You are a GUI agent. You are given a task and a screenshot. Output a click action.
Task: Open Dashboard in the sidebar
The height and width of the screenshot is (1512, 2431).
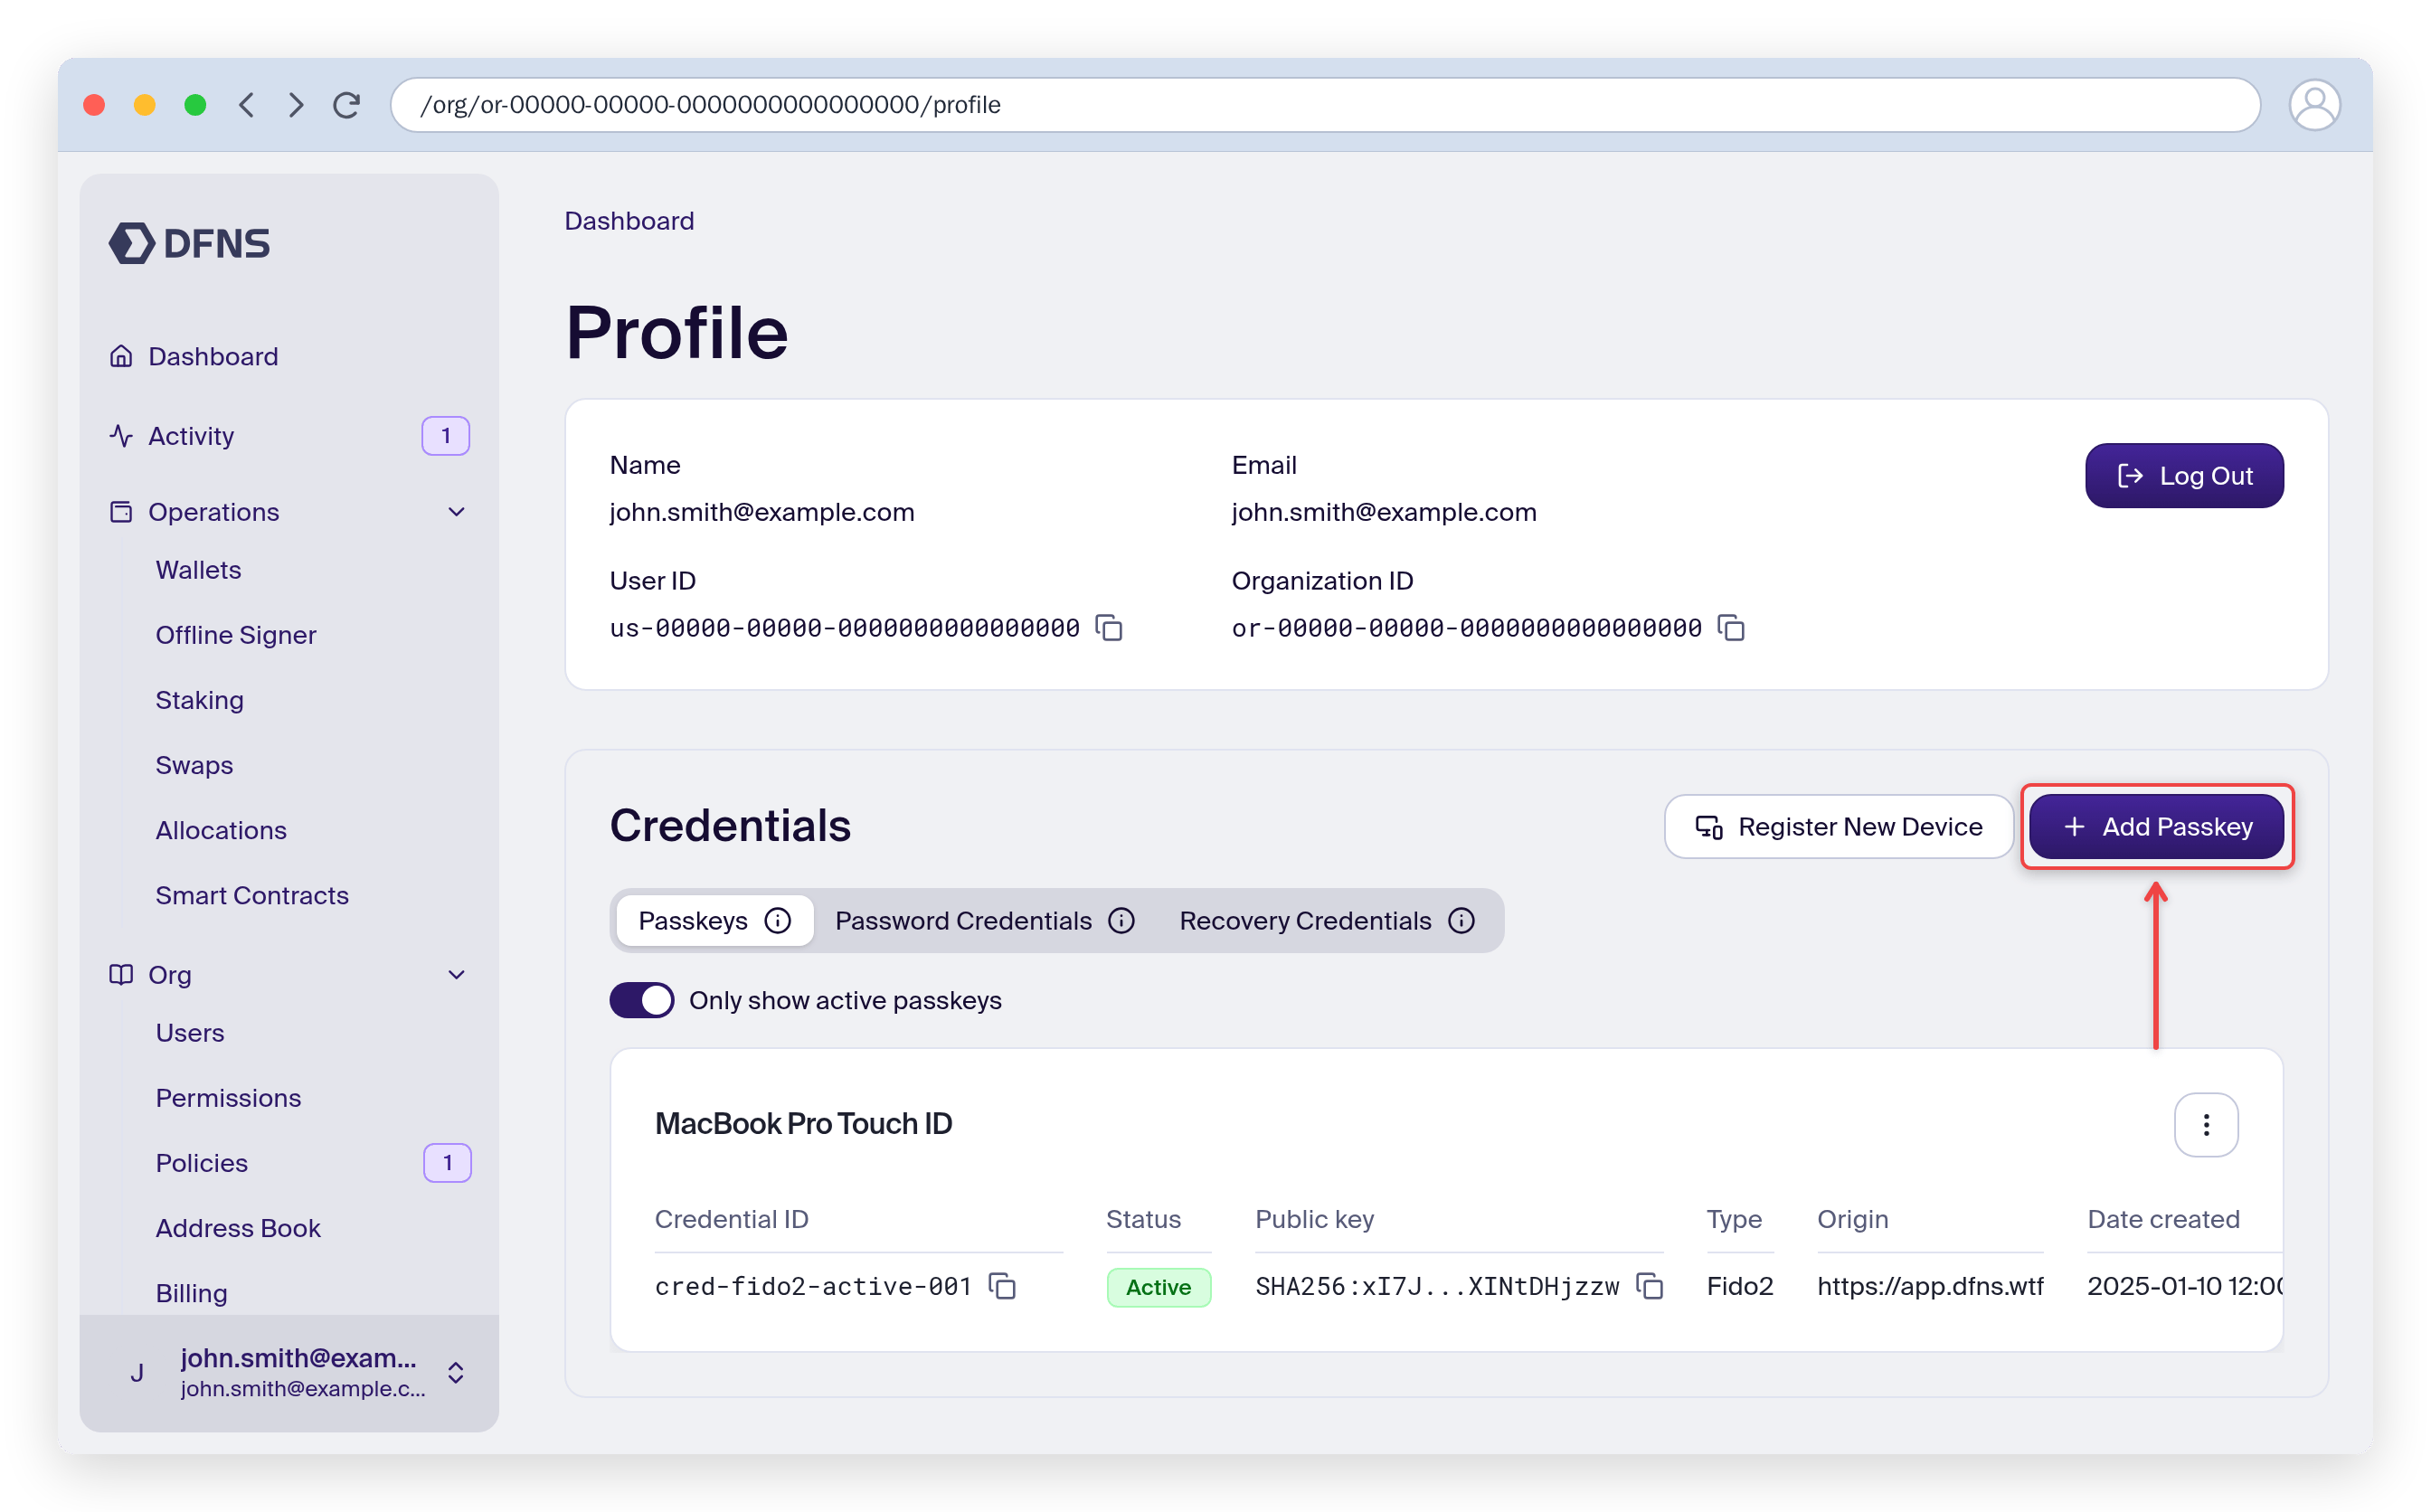click(213, 356)
